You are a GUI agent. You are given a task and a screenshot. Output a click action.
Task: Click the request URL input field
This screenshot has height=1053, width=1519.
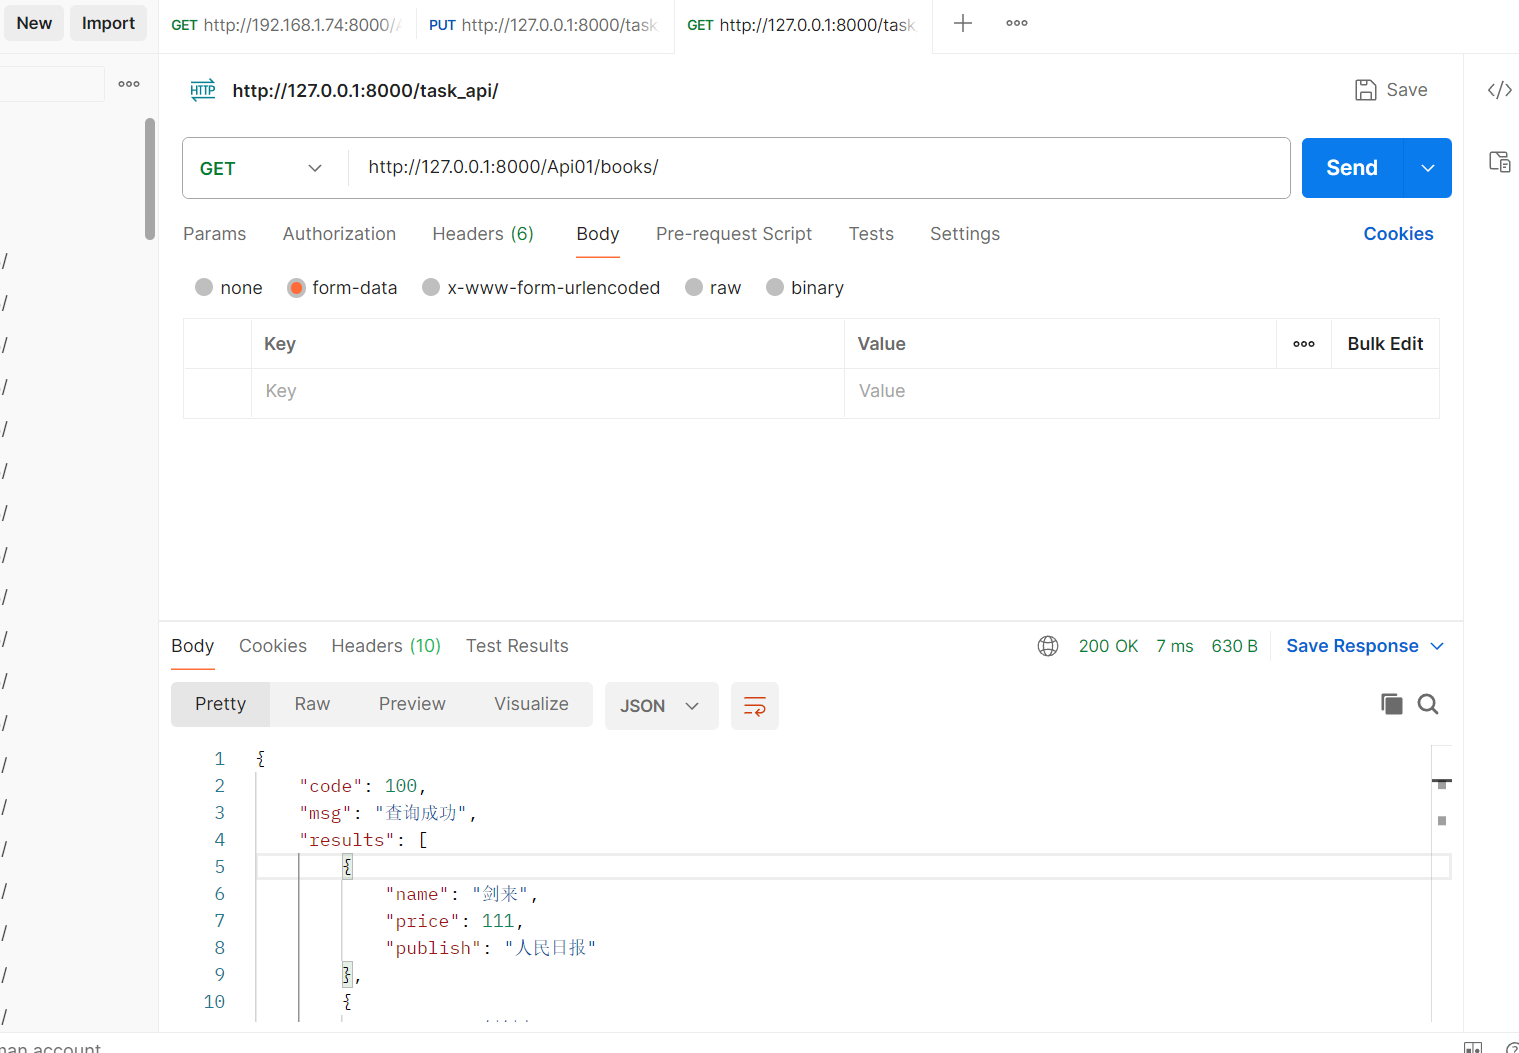coord(819,167)
